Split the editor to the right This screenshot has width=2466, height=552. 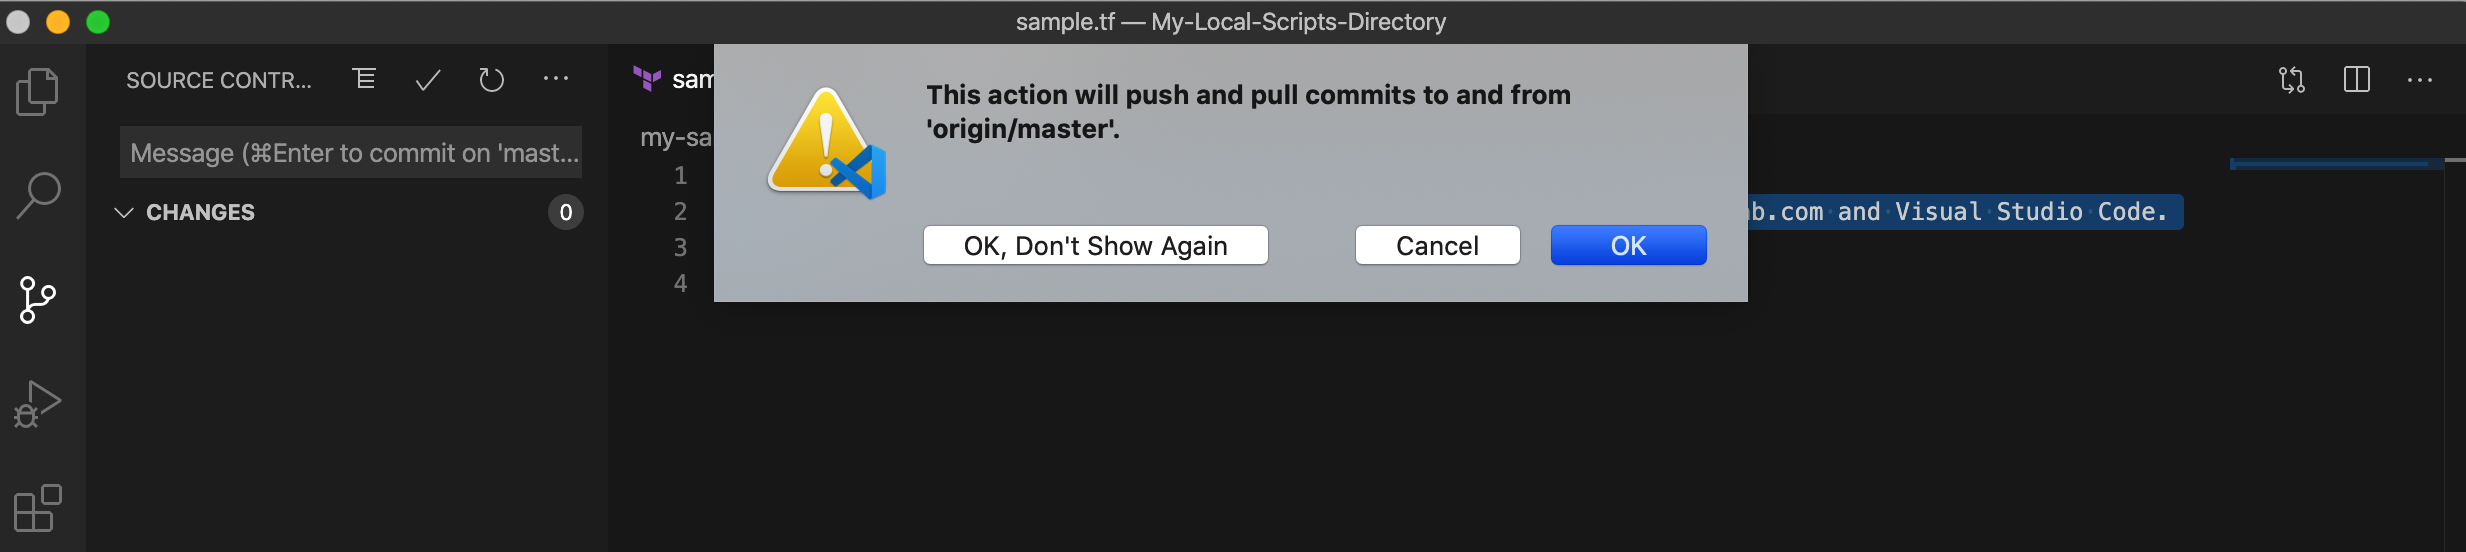[2356, 80]
